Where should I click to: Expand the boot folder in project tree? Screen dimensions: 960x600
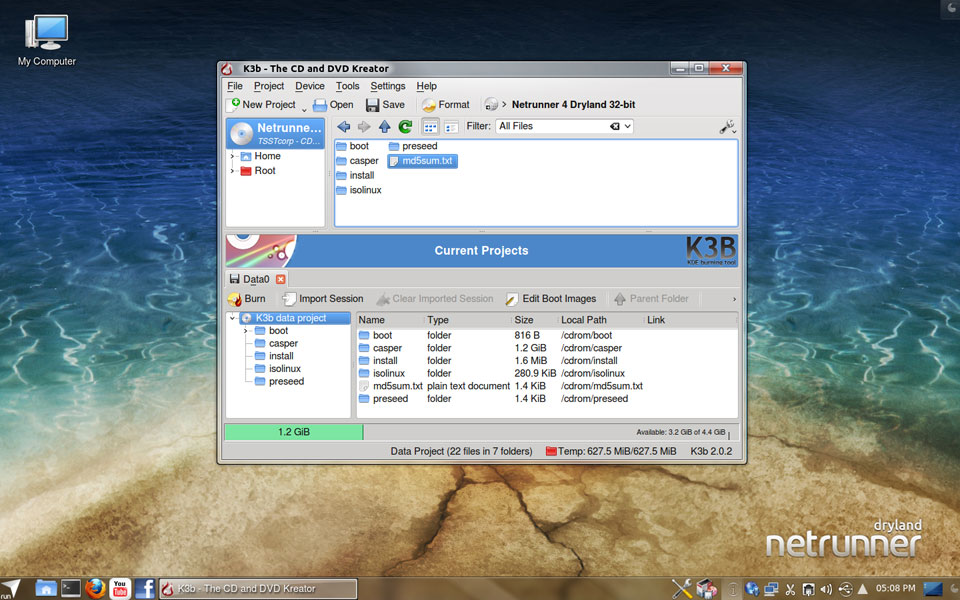coord(245,331)
